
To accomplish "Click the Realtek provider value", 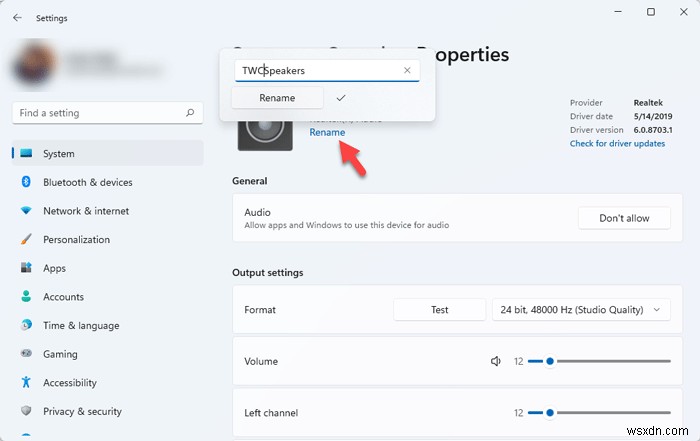I will (648, 103).
